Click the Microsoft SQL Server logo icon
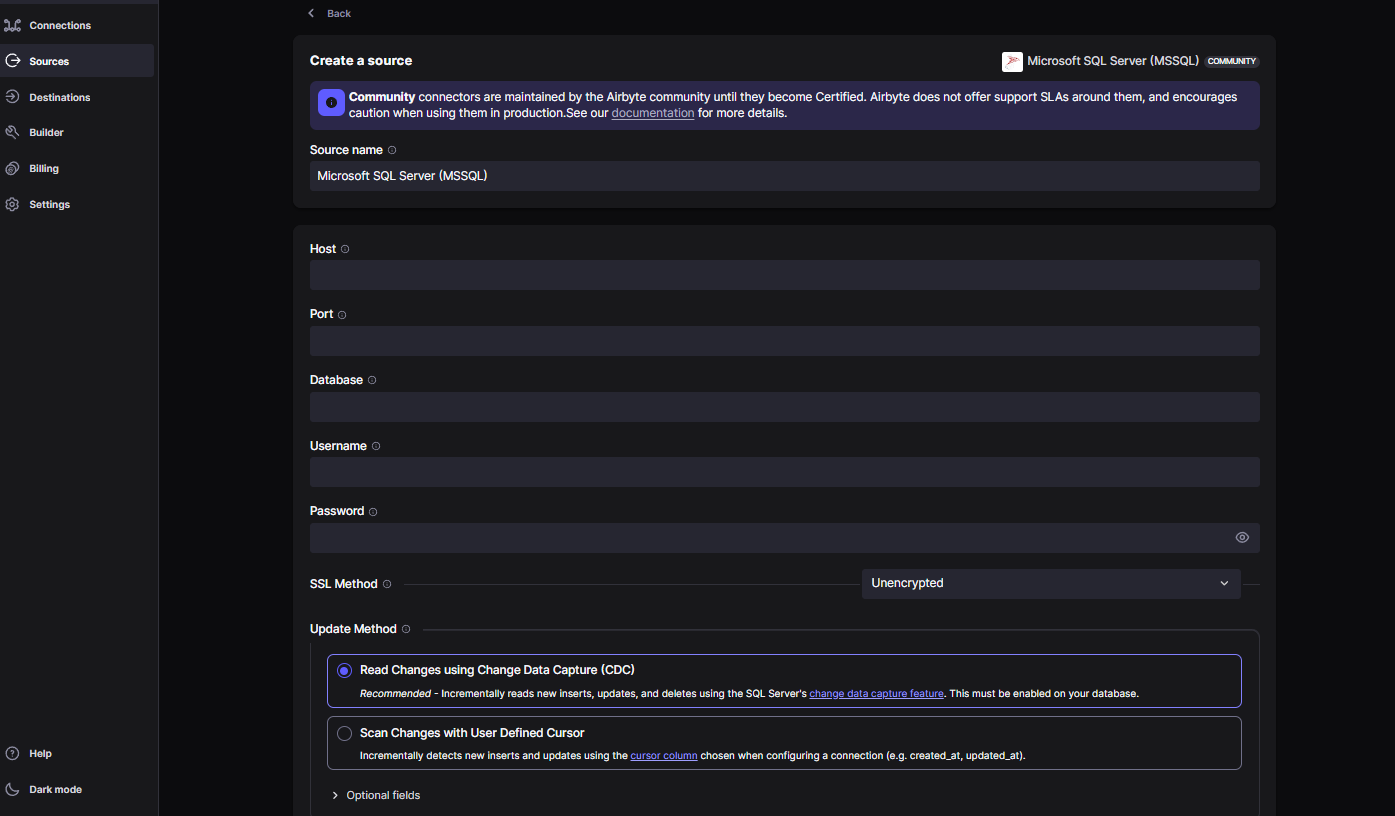This screenshot has height=816, width=1395. [x=1012, y=61]
